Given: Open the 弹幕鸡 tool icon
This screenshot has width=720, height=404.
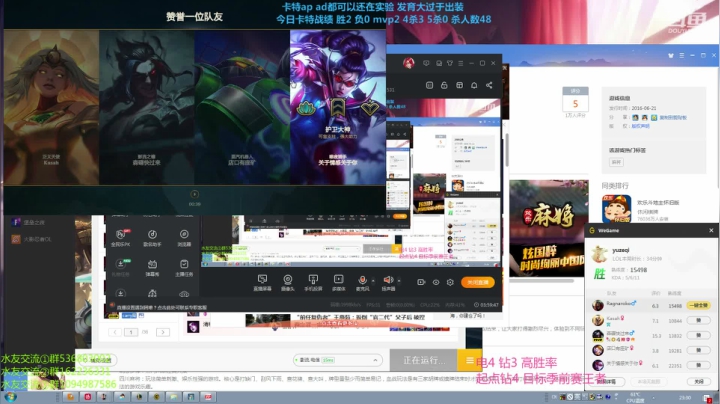Looking at the screenshot, I should coord(152,268).
